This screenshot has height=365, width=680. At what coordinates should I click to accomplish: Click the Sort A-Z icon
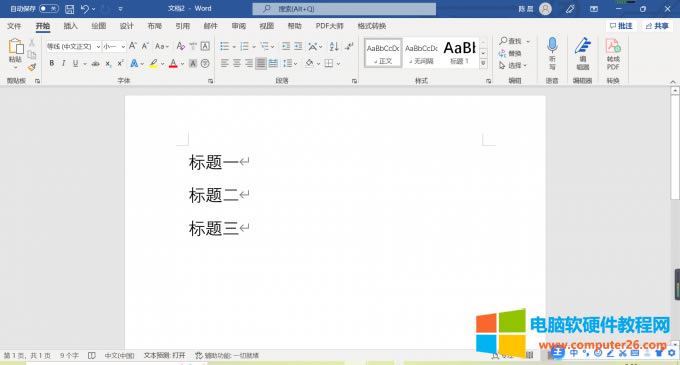point(333,46)
